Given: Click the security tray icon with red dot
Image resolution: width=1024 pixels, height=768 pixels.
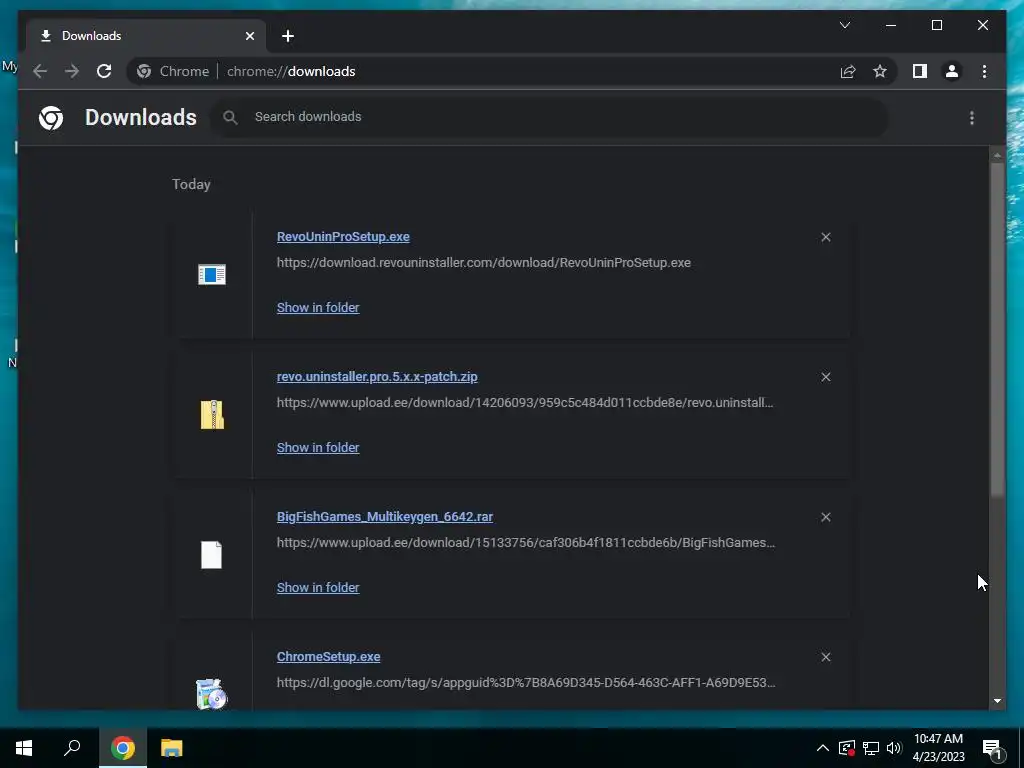Looking at the screenshot, I should point(847,748).
